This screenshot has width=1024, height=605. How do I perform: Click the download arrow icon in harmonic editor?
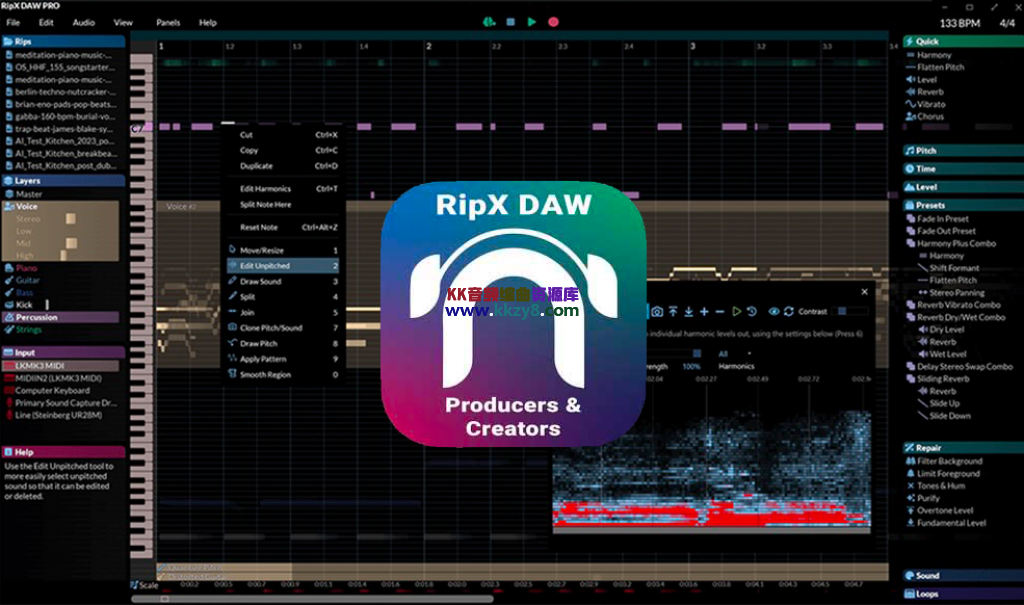click(688, 312)
